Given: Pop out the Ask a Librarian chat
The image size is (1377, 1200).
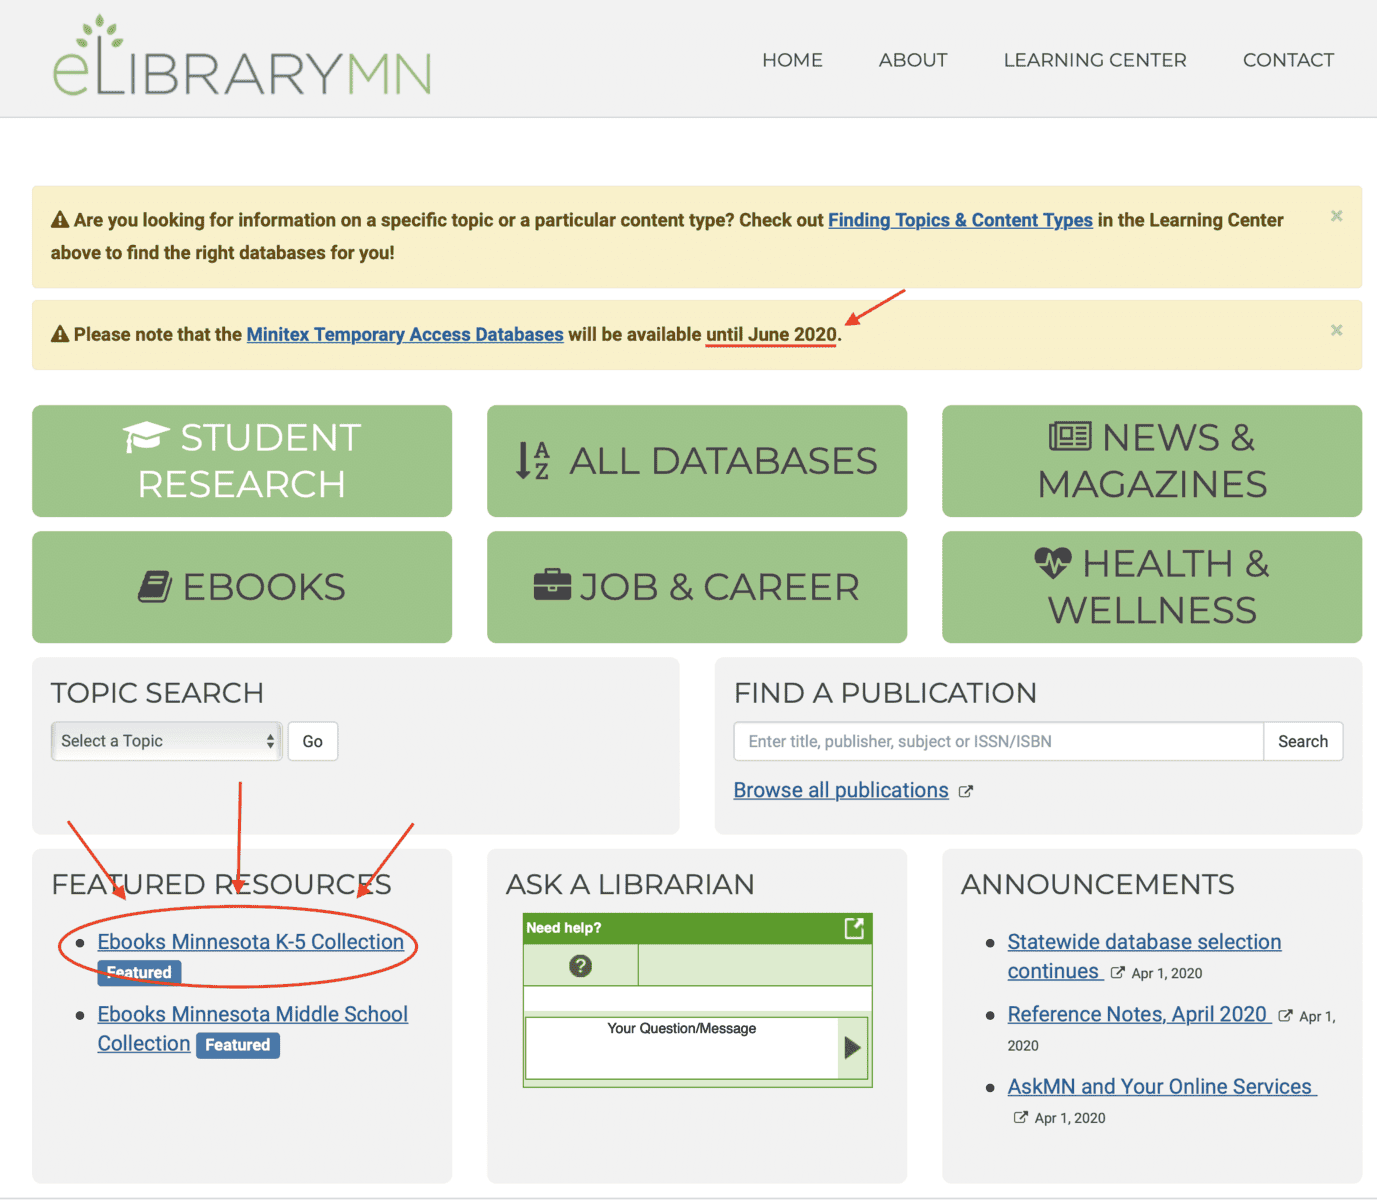Looking at the screenshot, I should pos(854,928).
